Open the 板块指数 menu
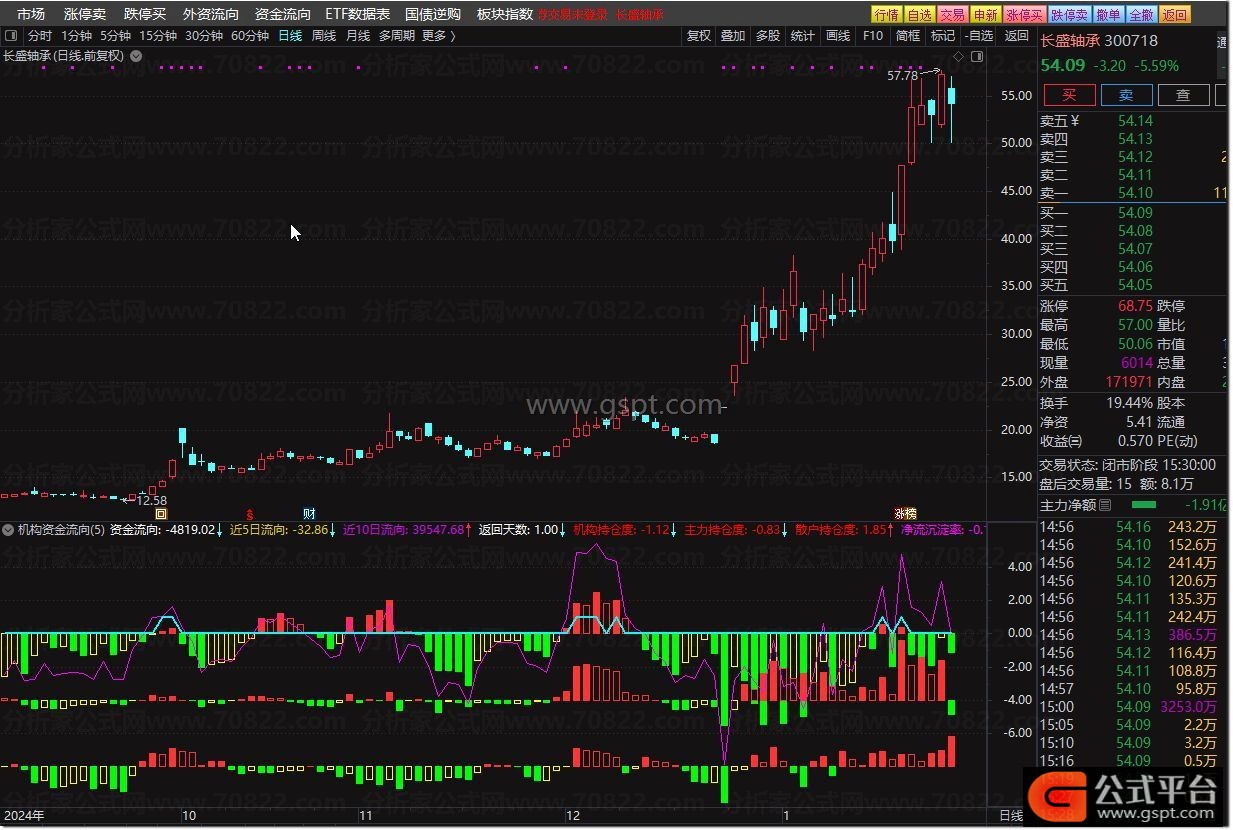The image size is (1233, 830). point(505,14)
